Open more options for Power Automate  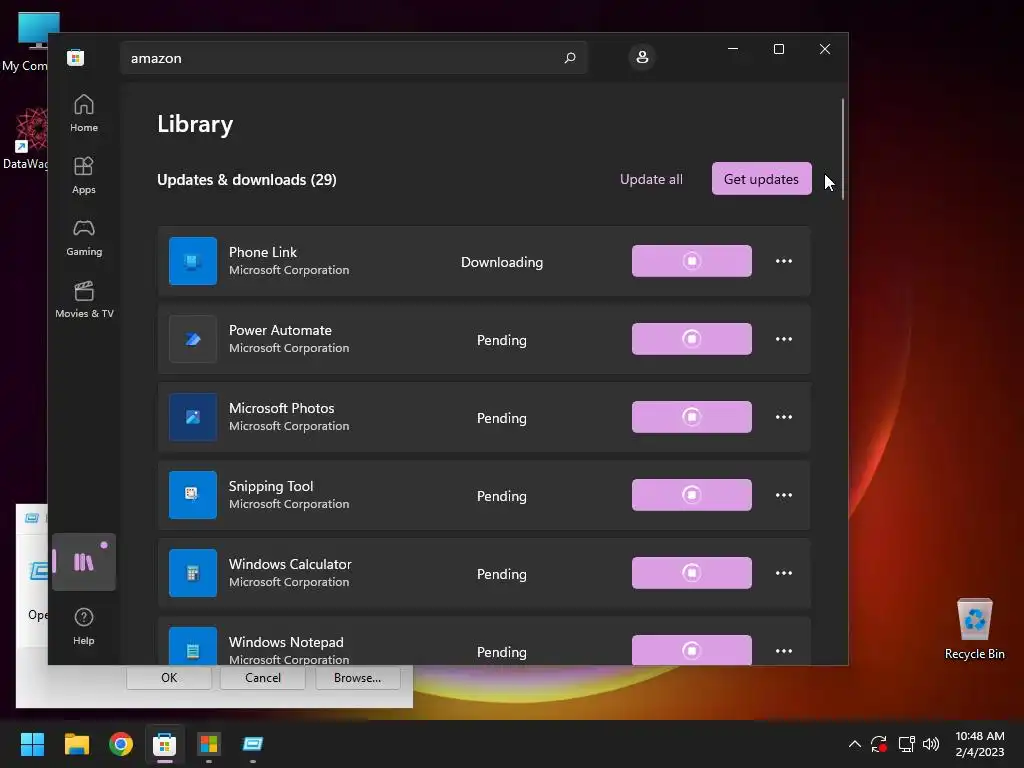[x=784, y=339]
